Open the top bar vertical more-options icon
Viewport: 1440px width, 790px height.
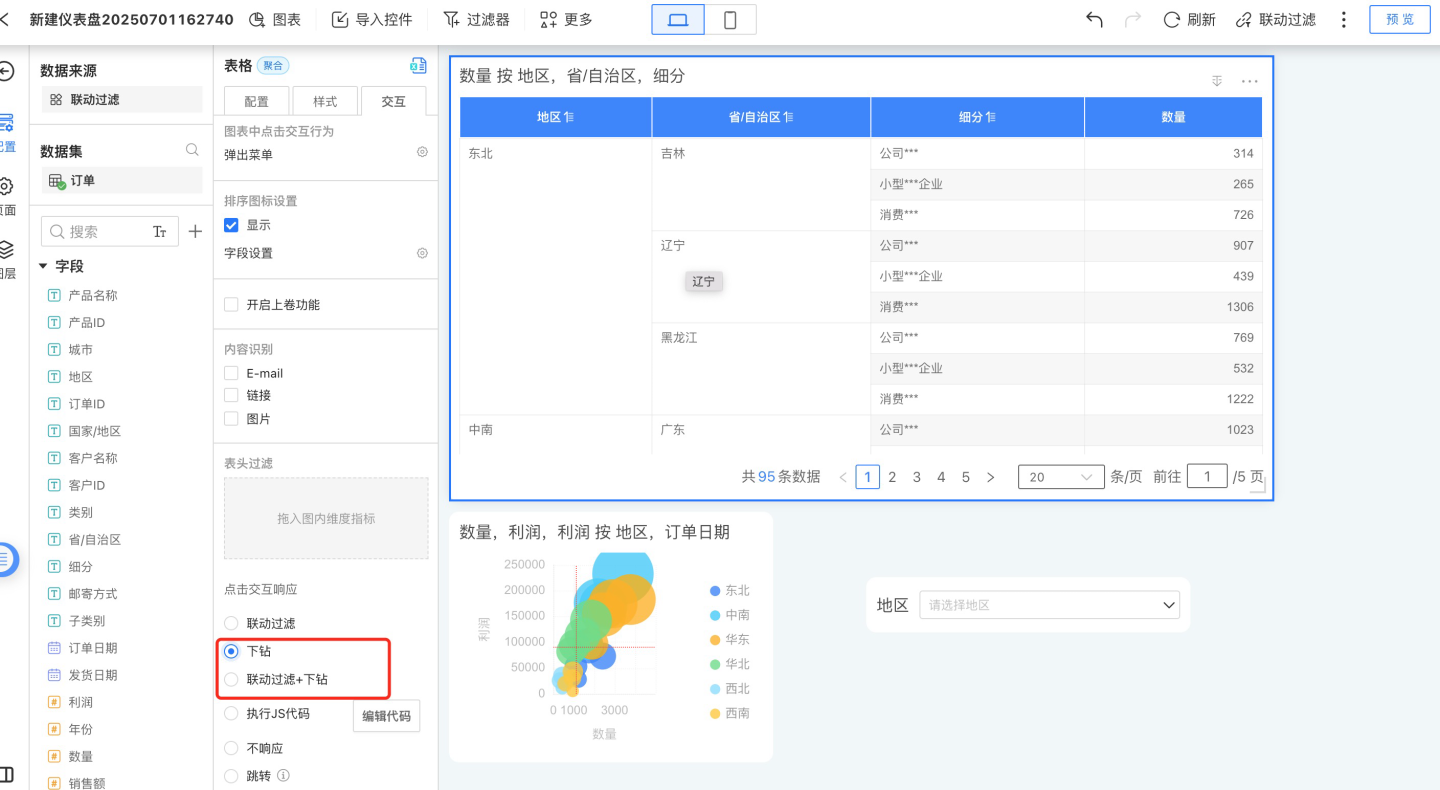coord(1344,20)
